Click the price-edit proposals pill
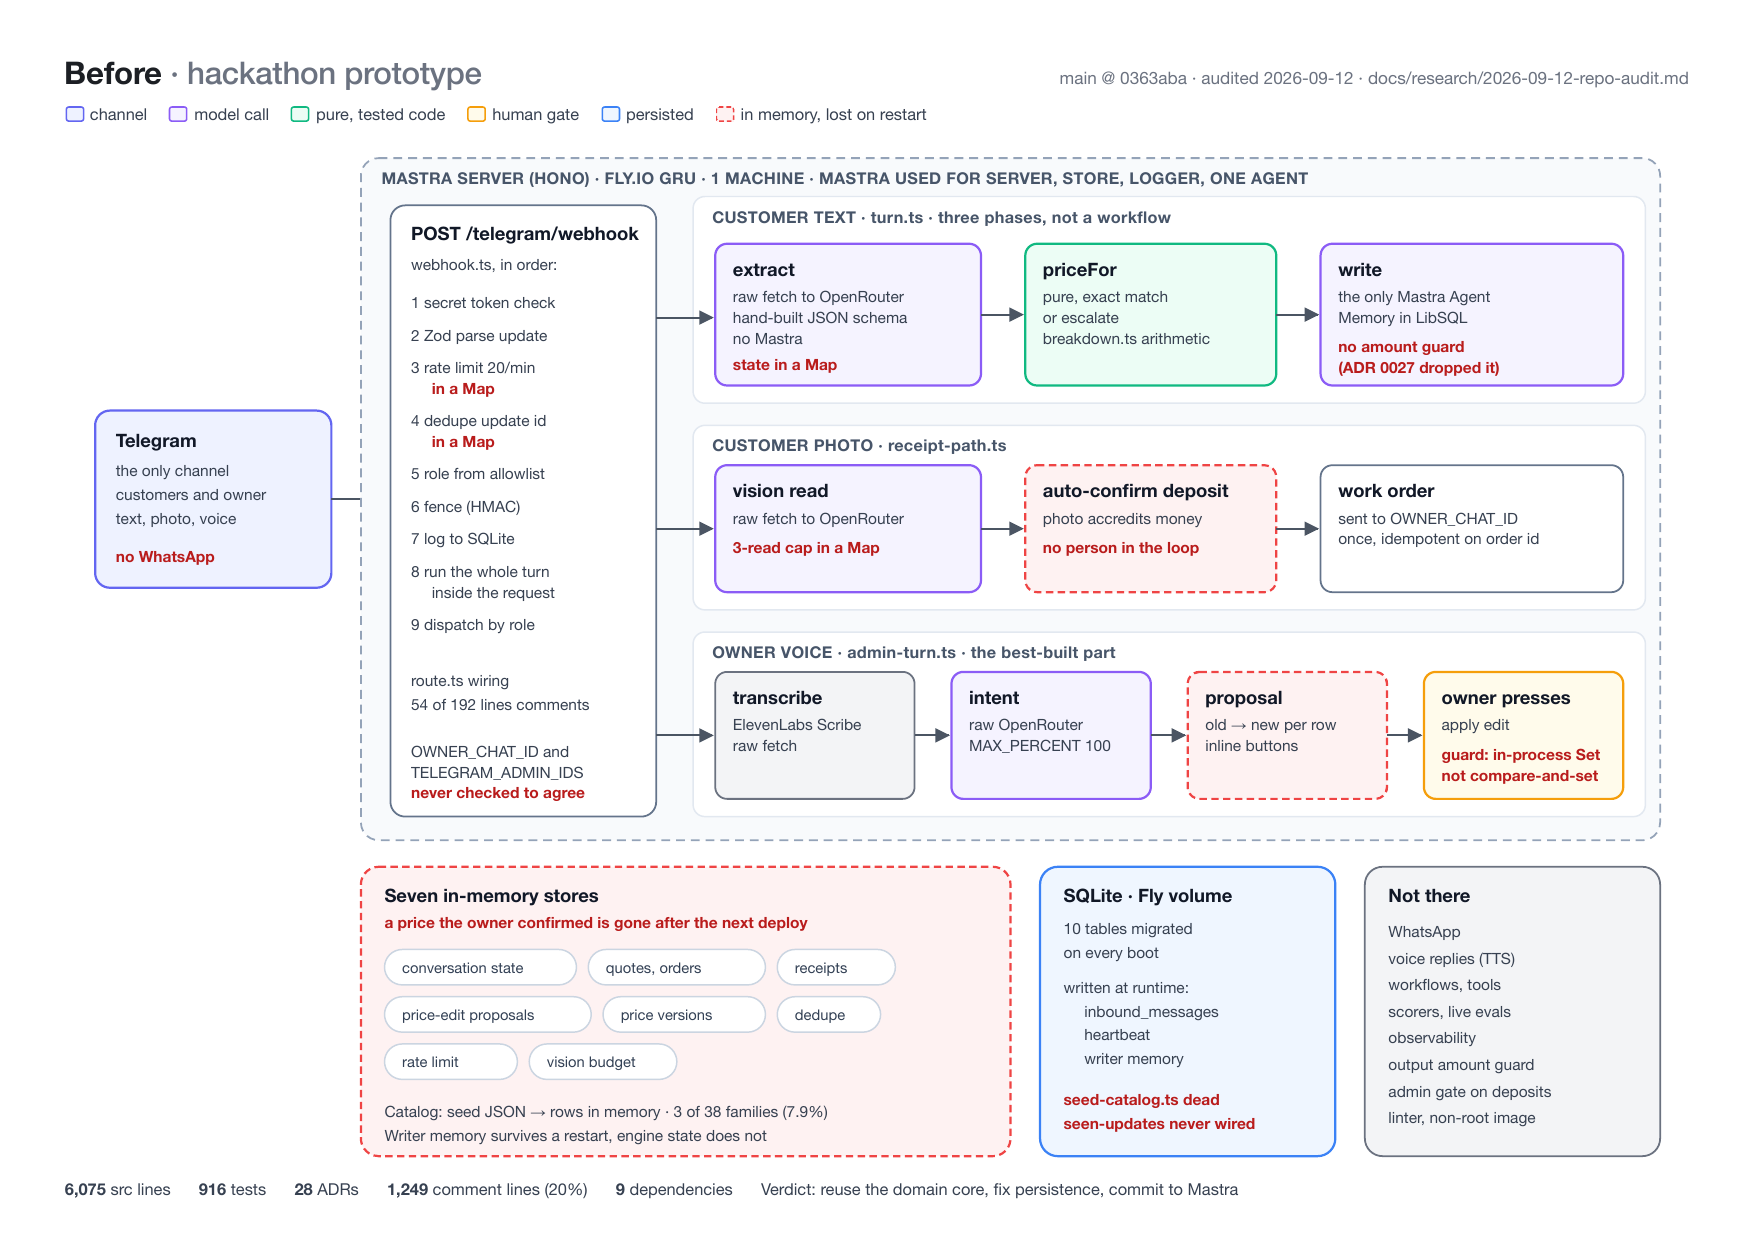Screen dimensions: 1754x1240 pyautogui.click(x=488, y=1015)
